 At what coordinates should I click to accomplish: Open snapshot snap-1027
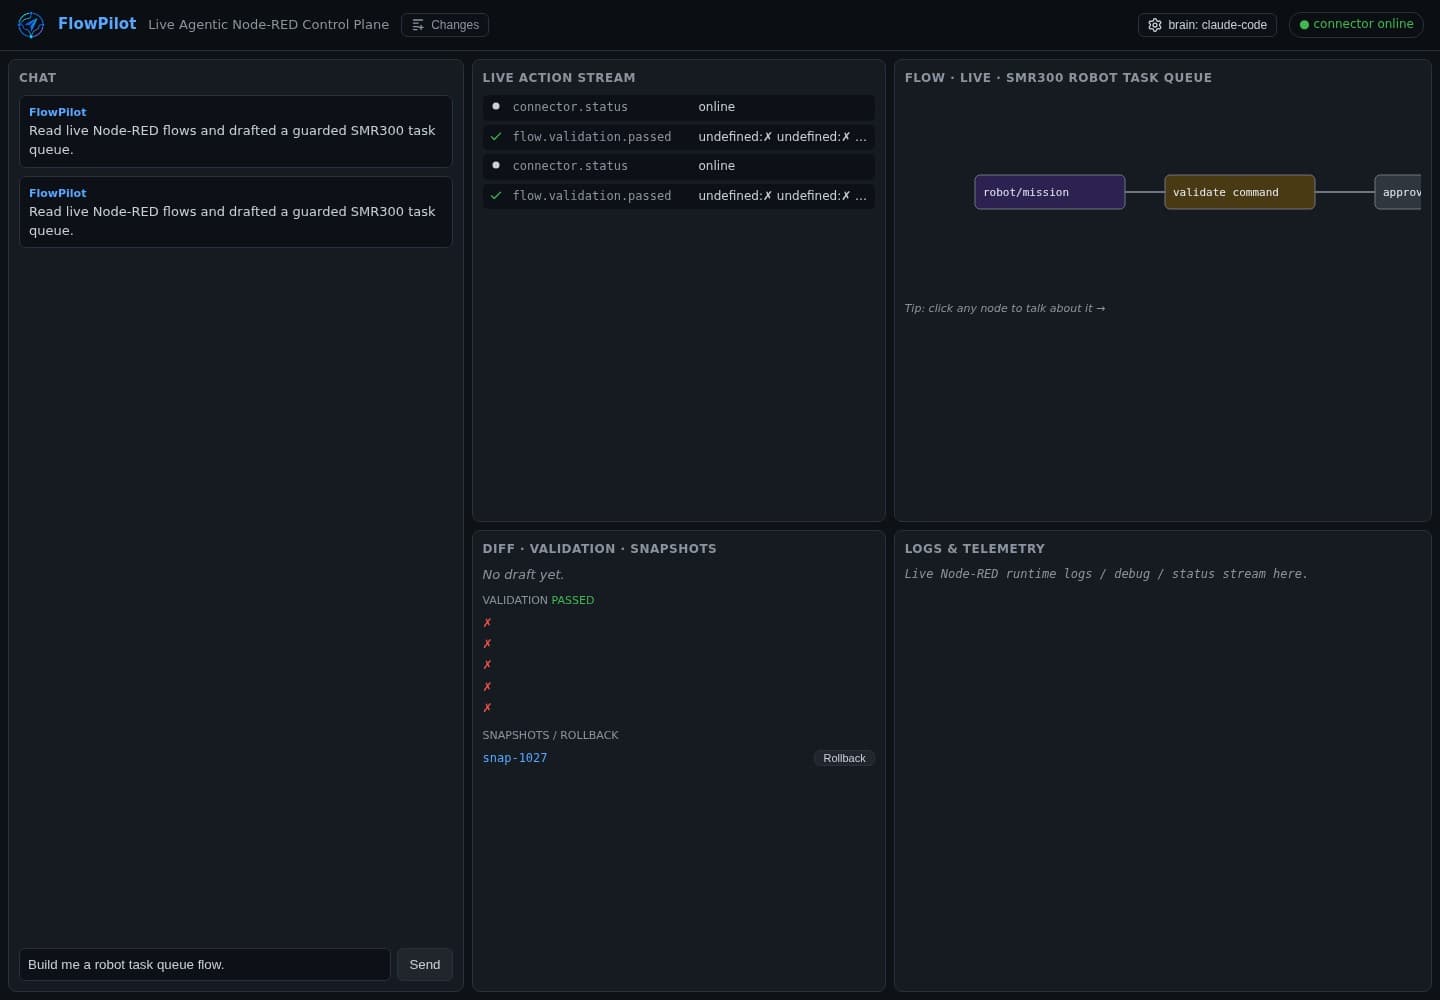click(x=515, y=758)
